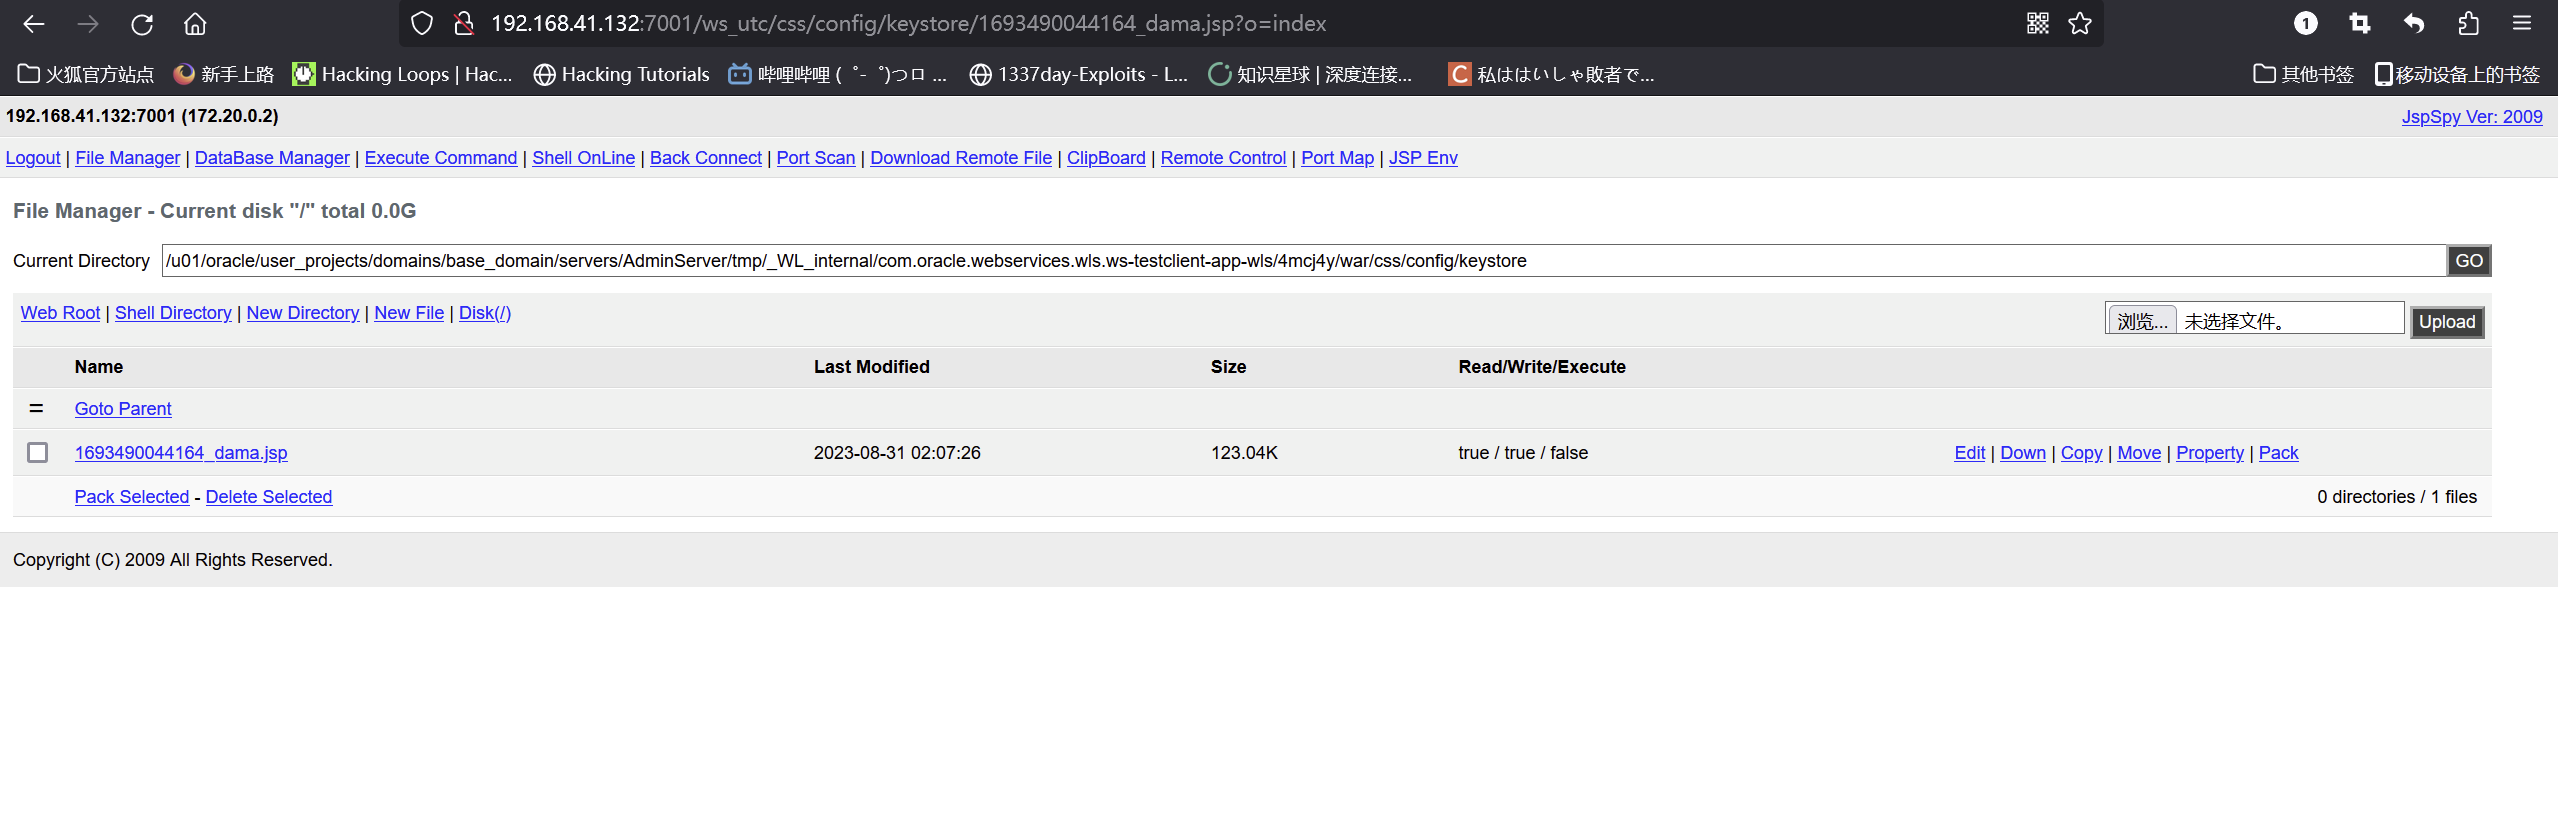Click the circled number one toolbar icon
The height and width of the screenshot is (827, 2558).
pos(2306,24)
